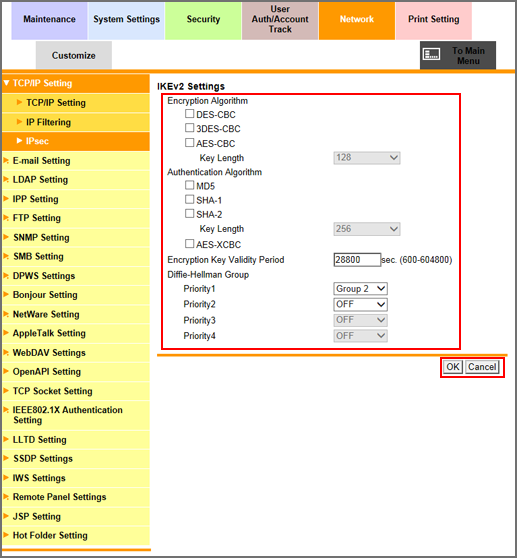The width and height of the screenshot is (517, 558).
Task: Open the Print Setting tab
Action: click(x=433, y=20)
